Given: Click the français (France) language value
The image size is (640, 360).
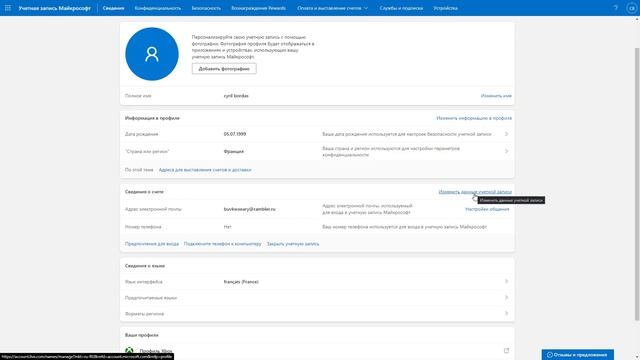Looking at the screenshot, I should point(241,282).
